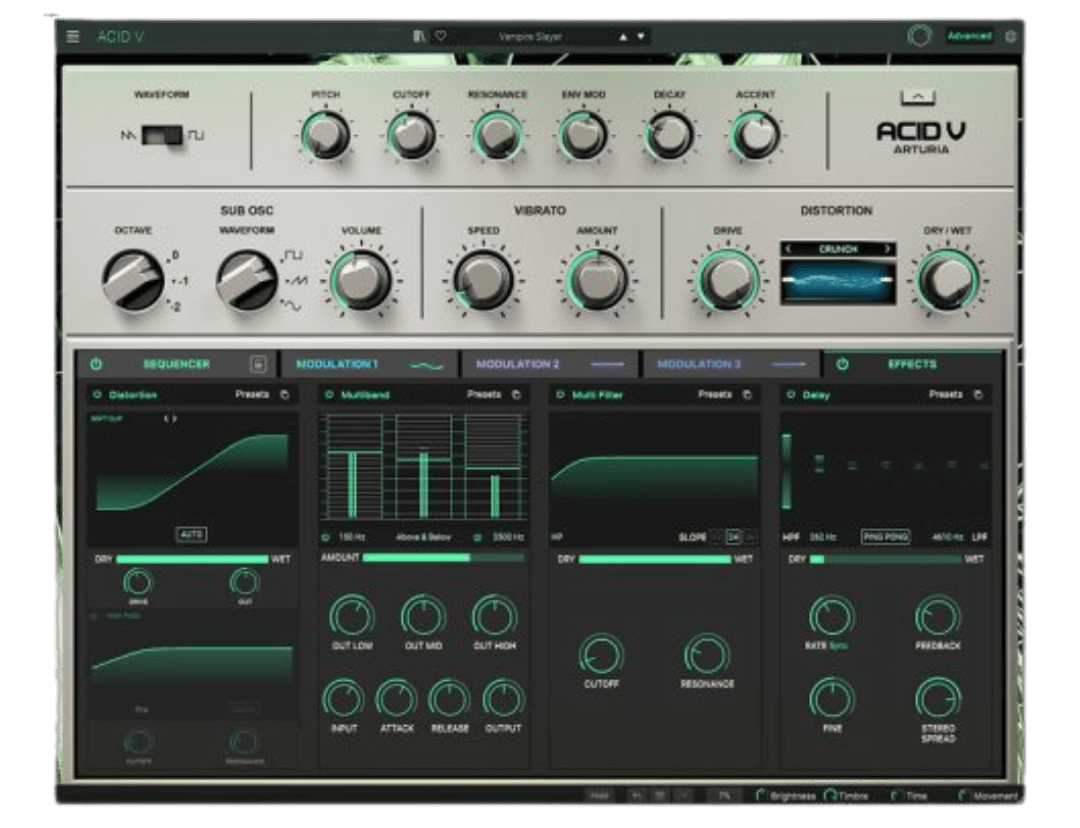The height and width of the screenshot is (828, 1080).
Task: Open the Multi Filter Presets menu
Action: point(715,395)
